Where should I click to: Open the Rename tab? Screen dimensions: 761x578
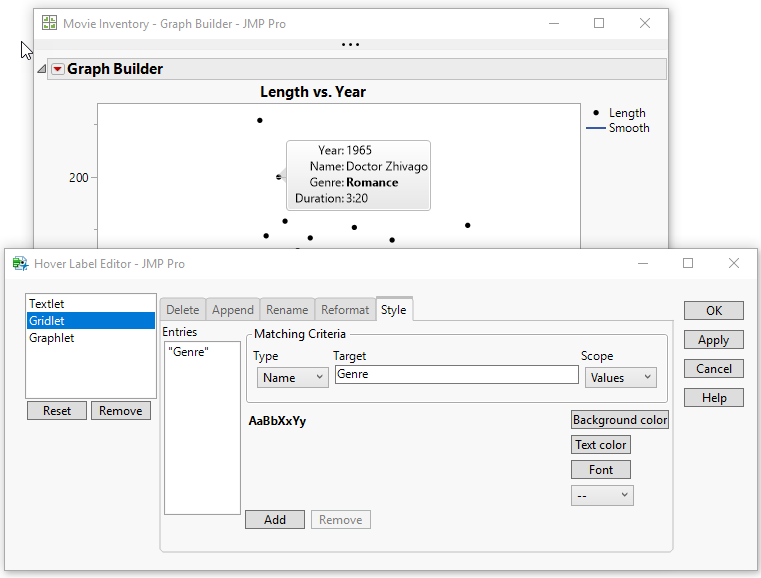[x=287, y=310]
